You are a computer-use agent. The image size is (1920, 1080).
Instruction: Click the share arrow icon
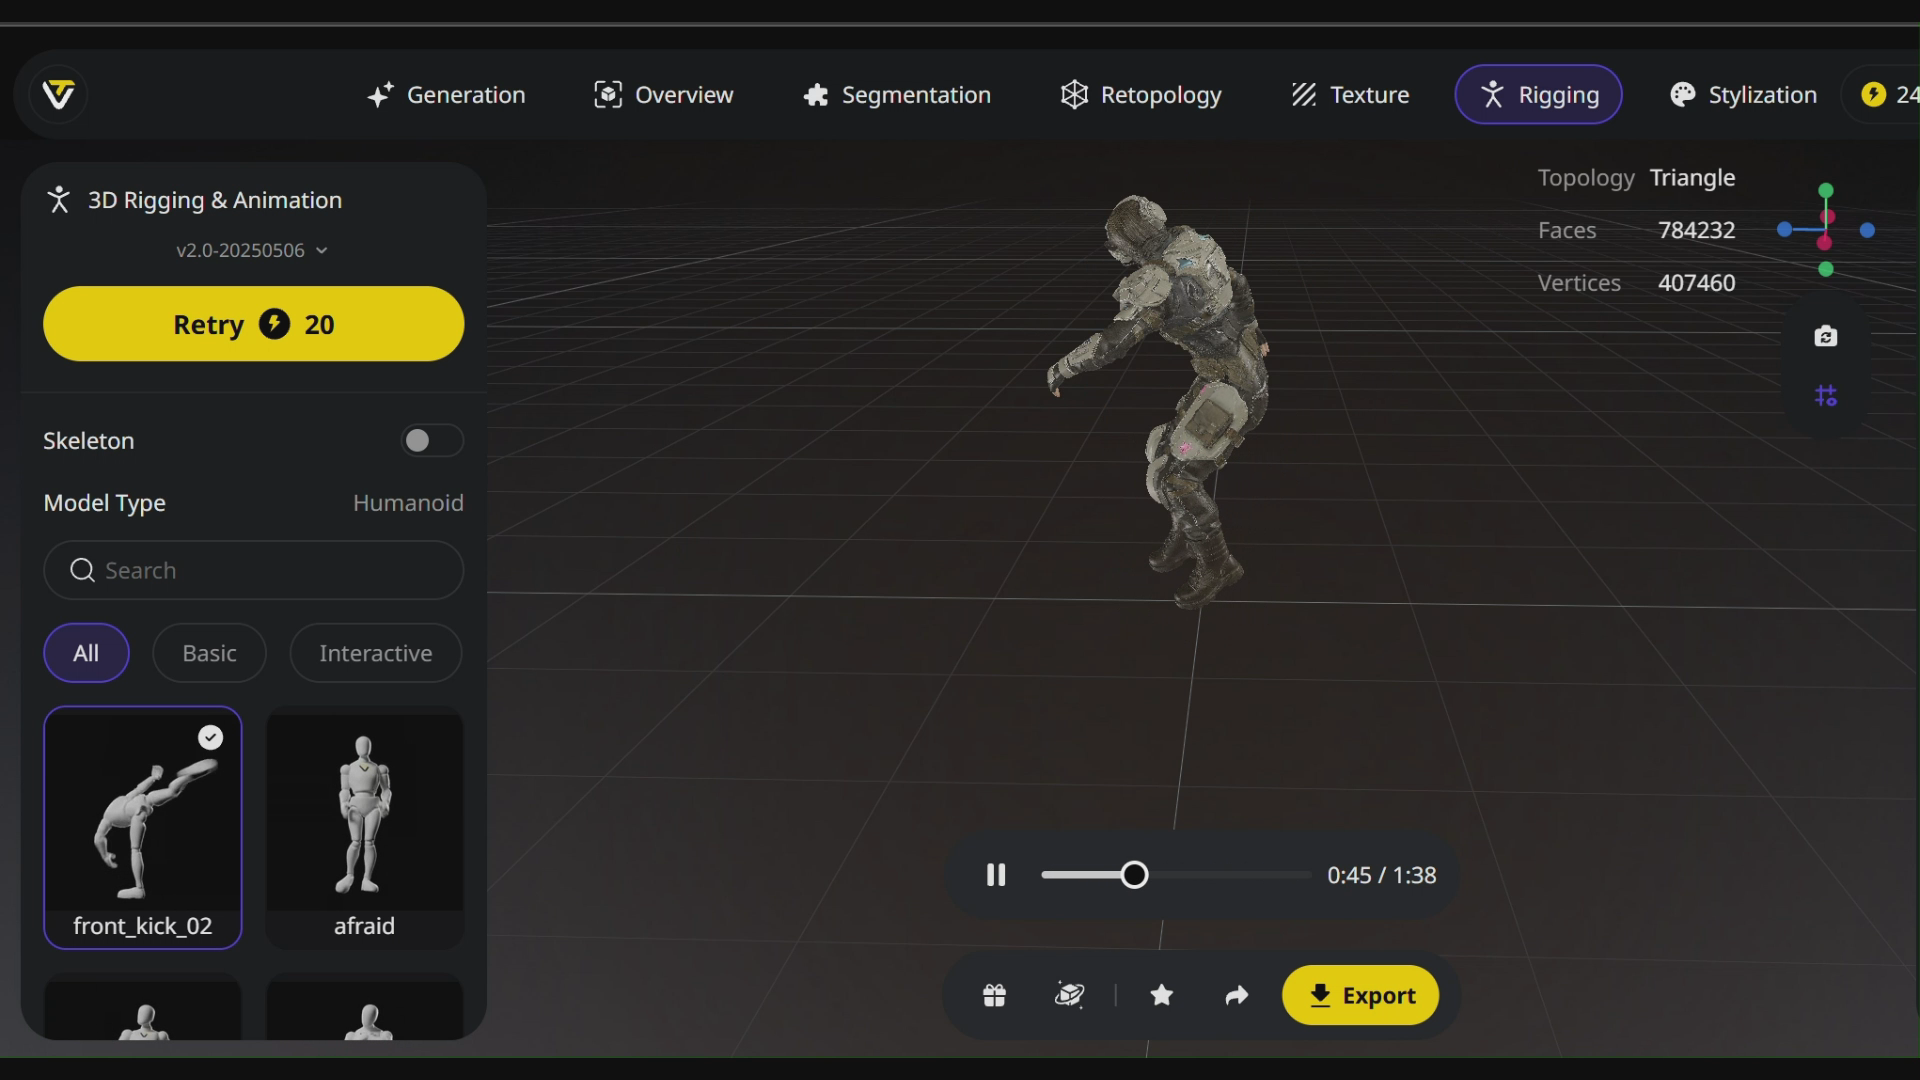1237,995
